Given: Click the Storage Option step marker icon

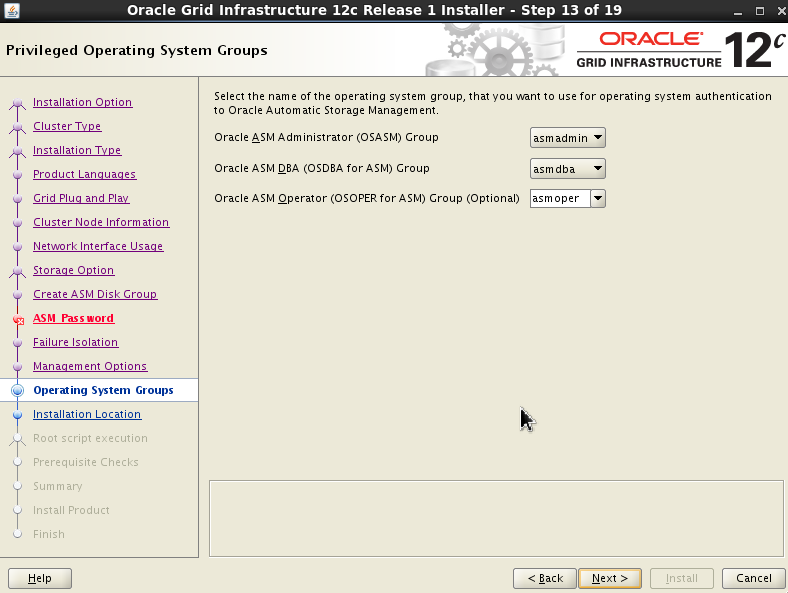Looking at the screenshot, I should point(18,272).
